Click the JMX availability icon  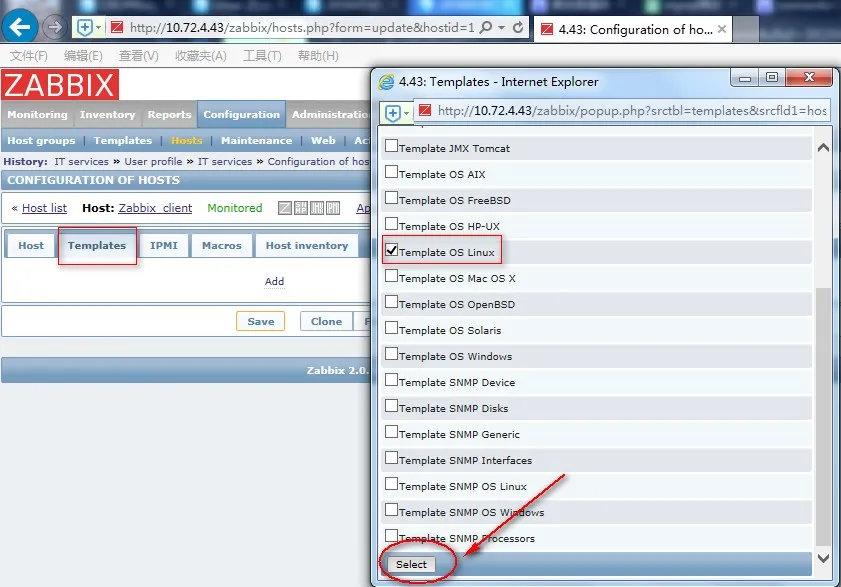coord(317,208)
